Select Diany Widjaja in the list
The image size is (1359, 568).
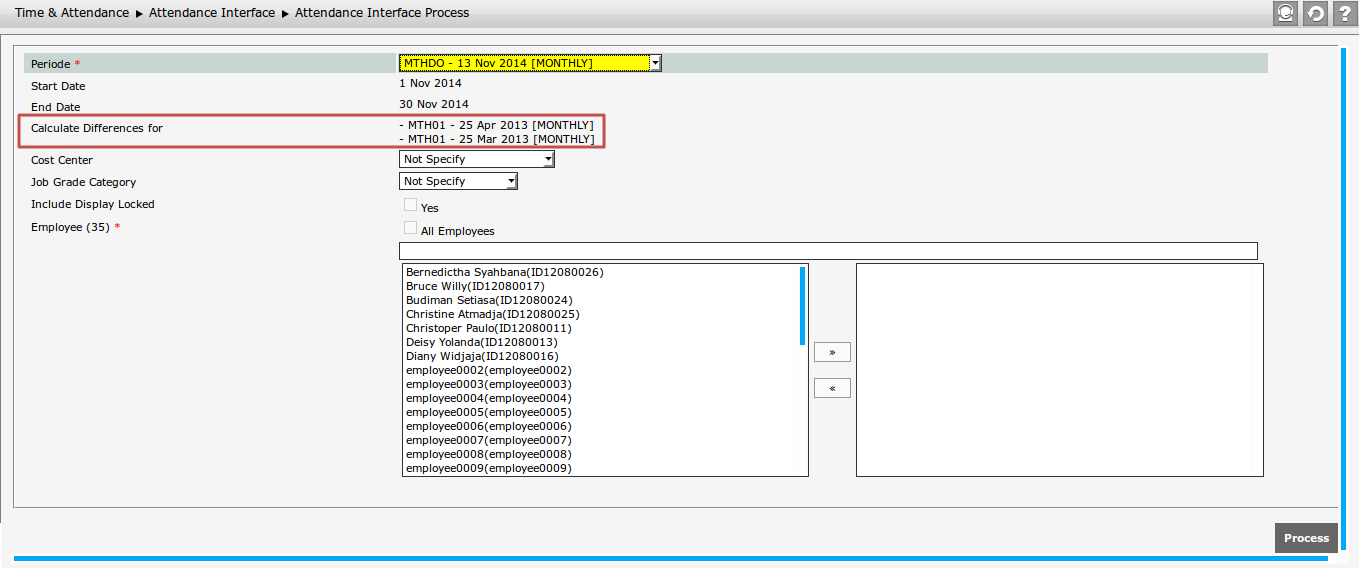pos(482,356)
